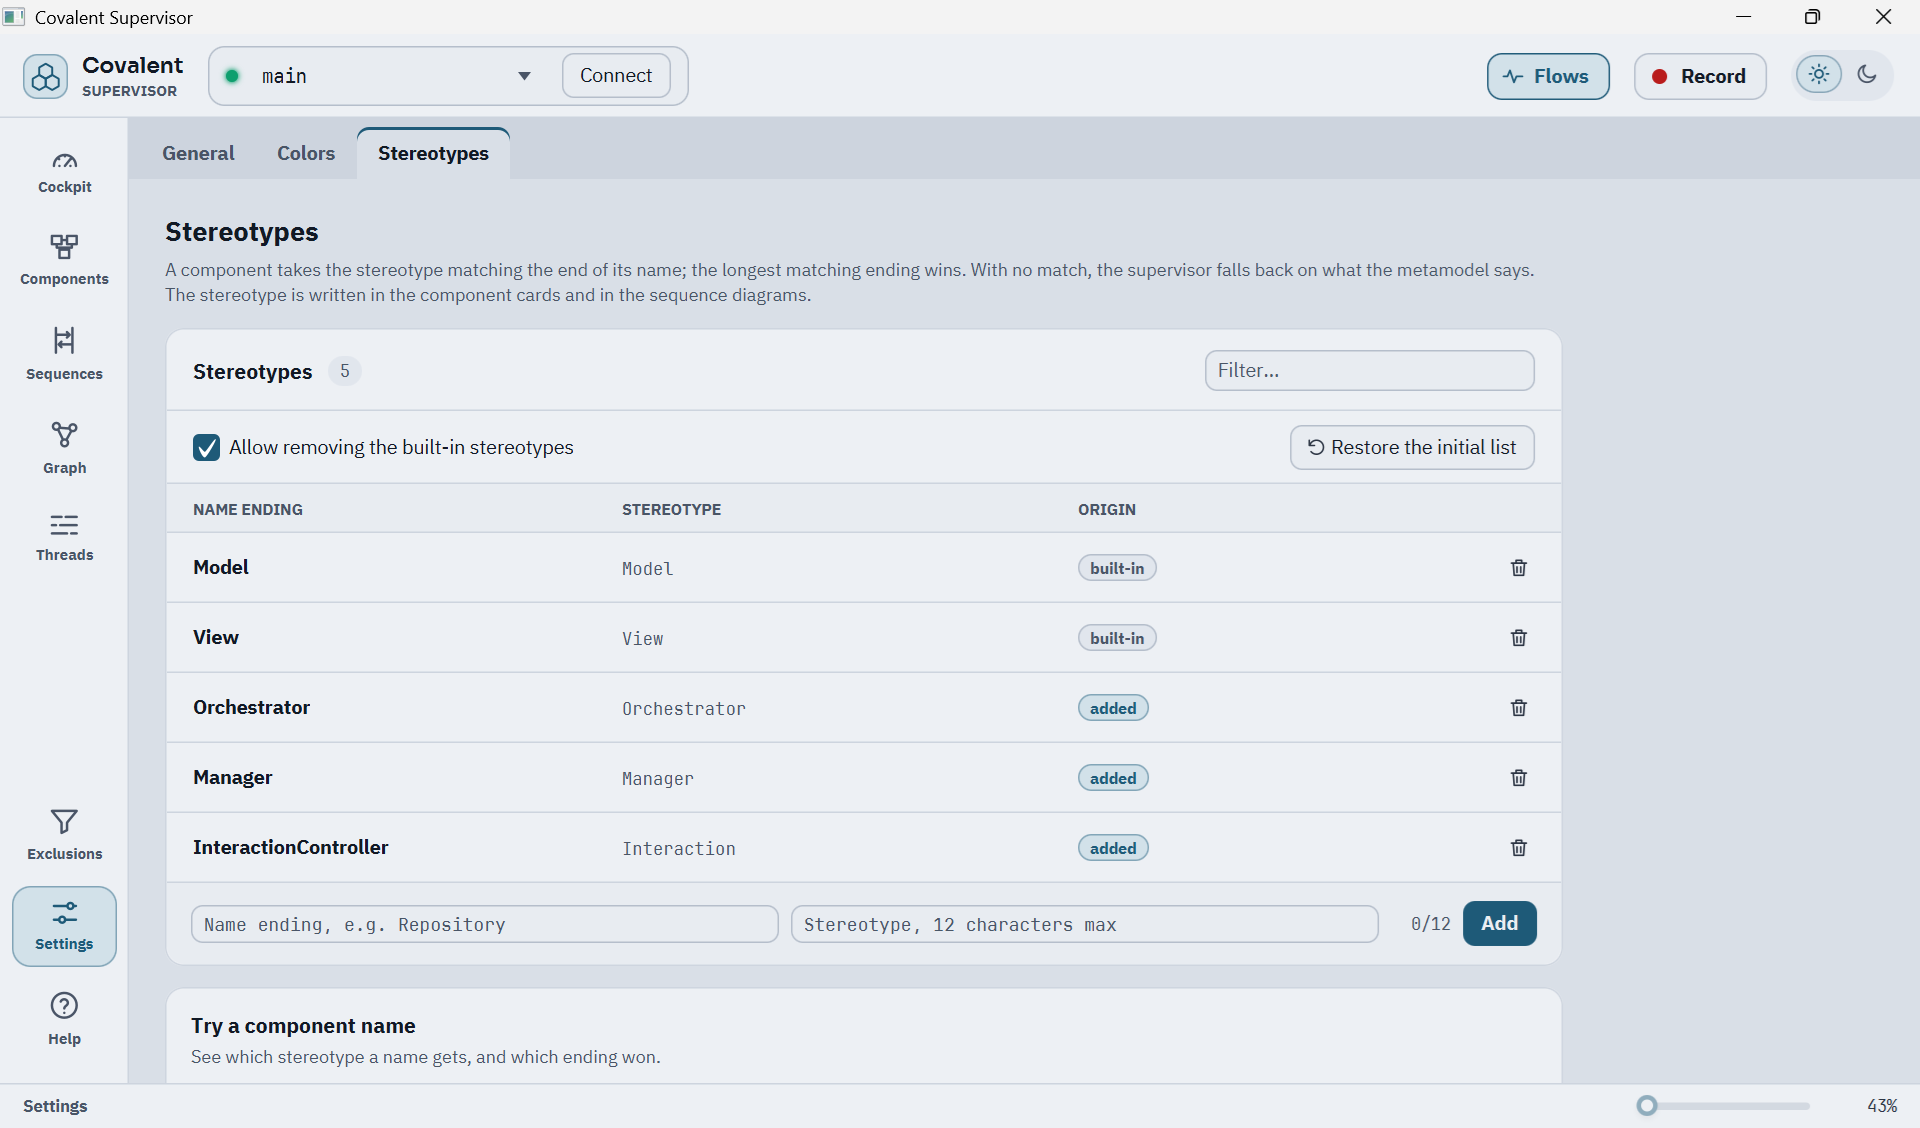The width and height of the screenshot is (1920, 1128).
Task: Open the Exclusions filter page
Action: (64, 834)
